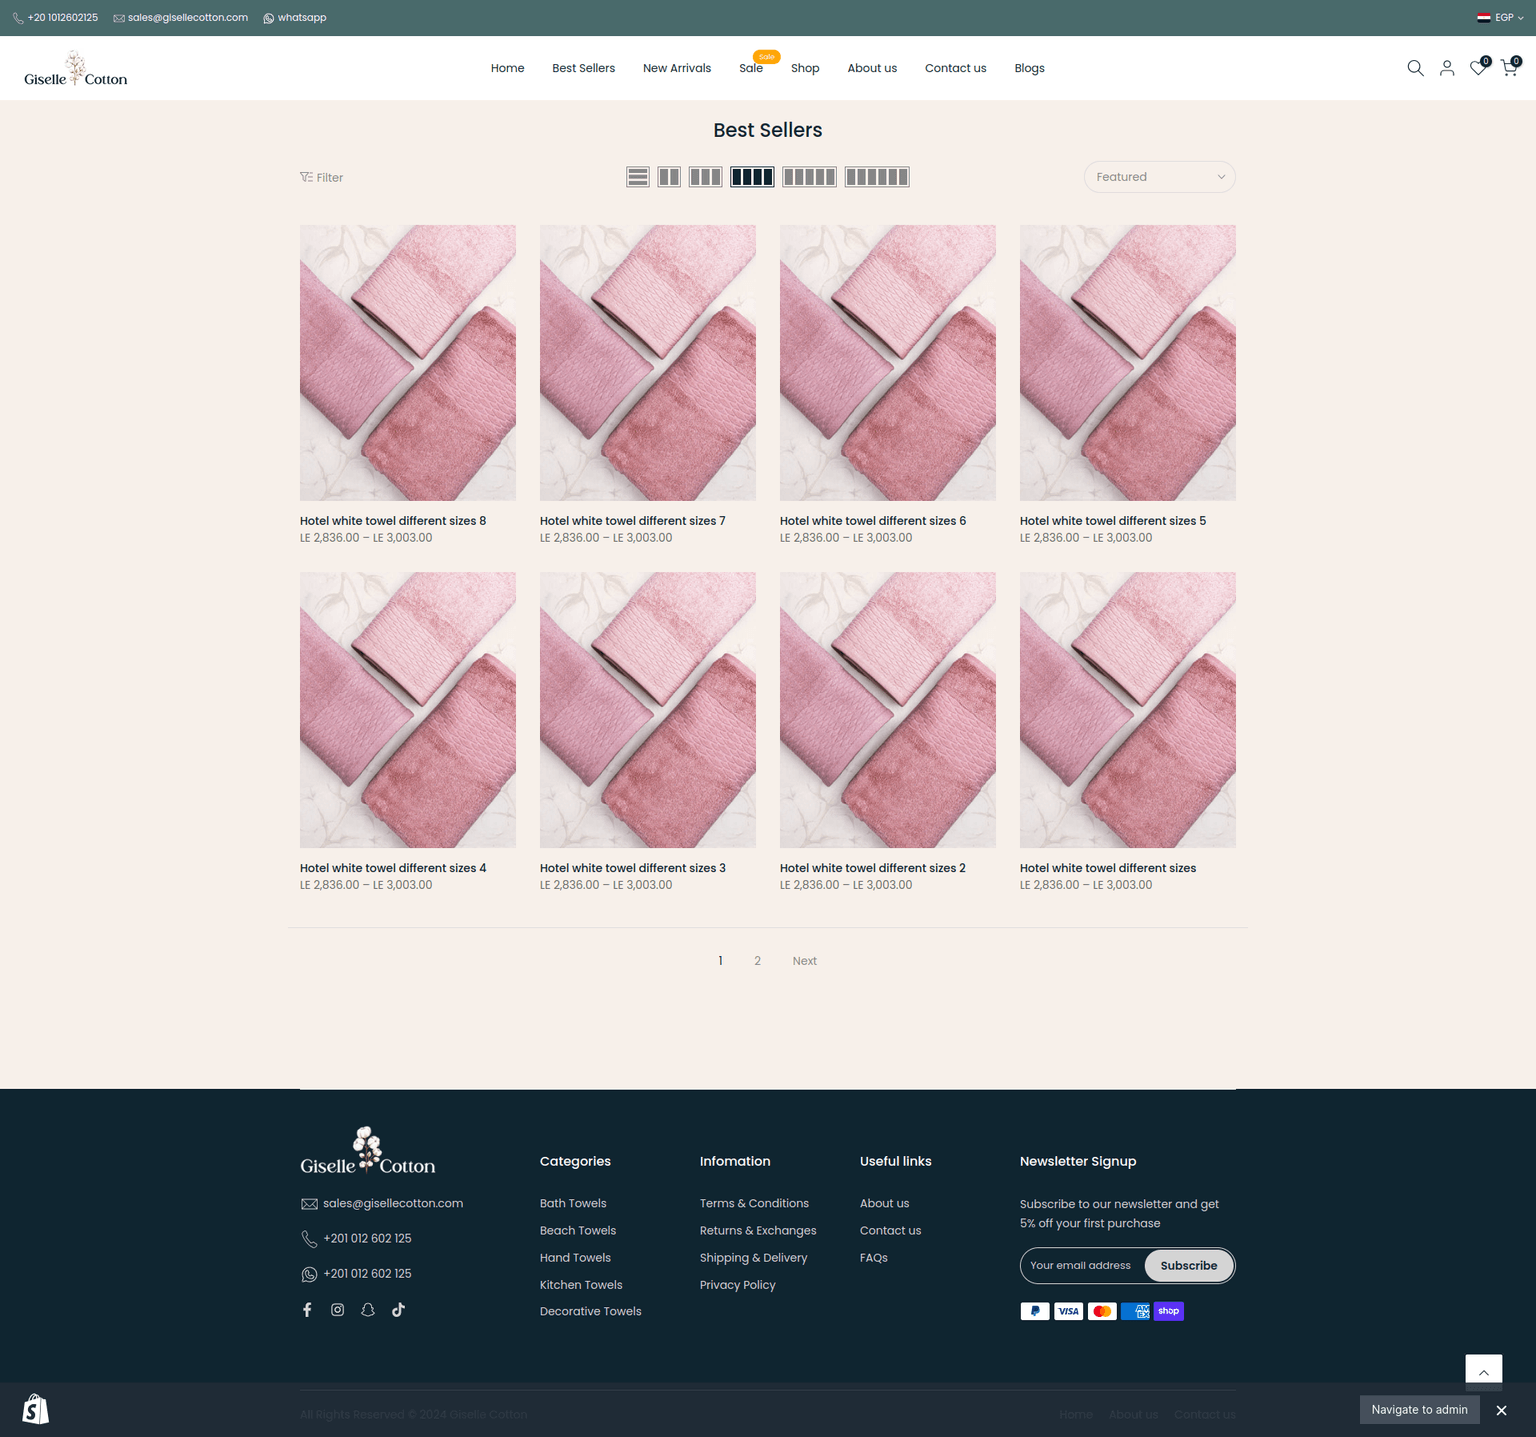Open the Sale menu item
The image size is (1536, 1437).
(x=751, y=68)
